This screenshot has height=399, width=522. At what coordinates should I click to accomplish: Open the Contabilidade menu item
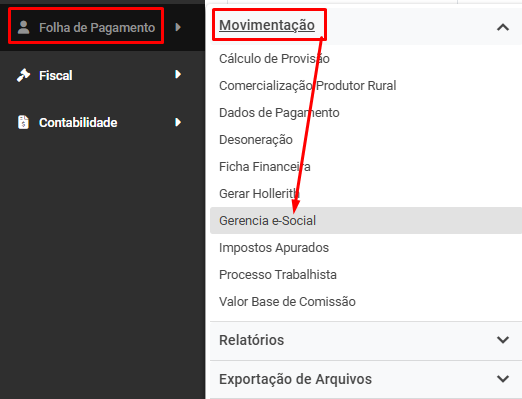[x=78, y=123]
